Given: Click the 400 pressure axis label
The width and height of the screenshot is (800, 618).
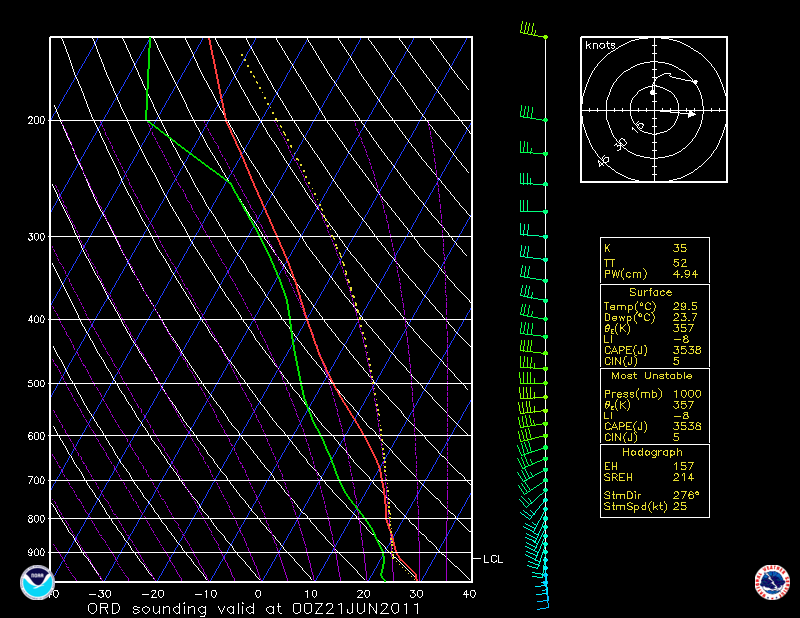Looking at the screenshot, I should (36, 319).
